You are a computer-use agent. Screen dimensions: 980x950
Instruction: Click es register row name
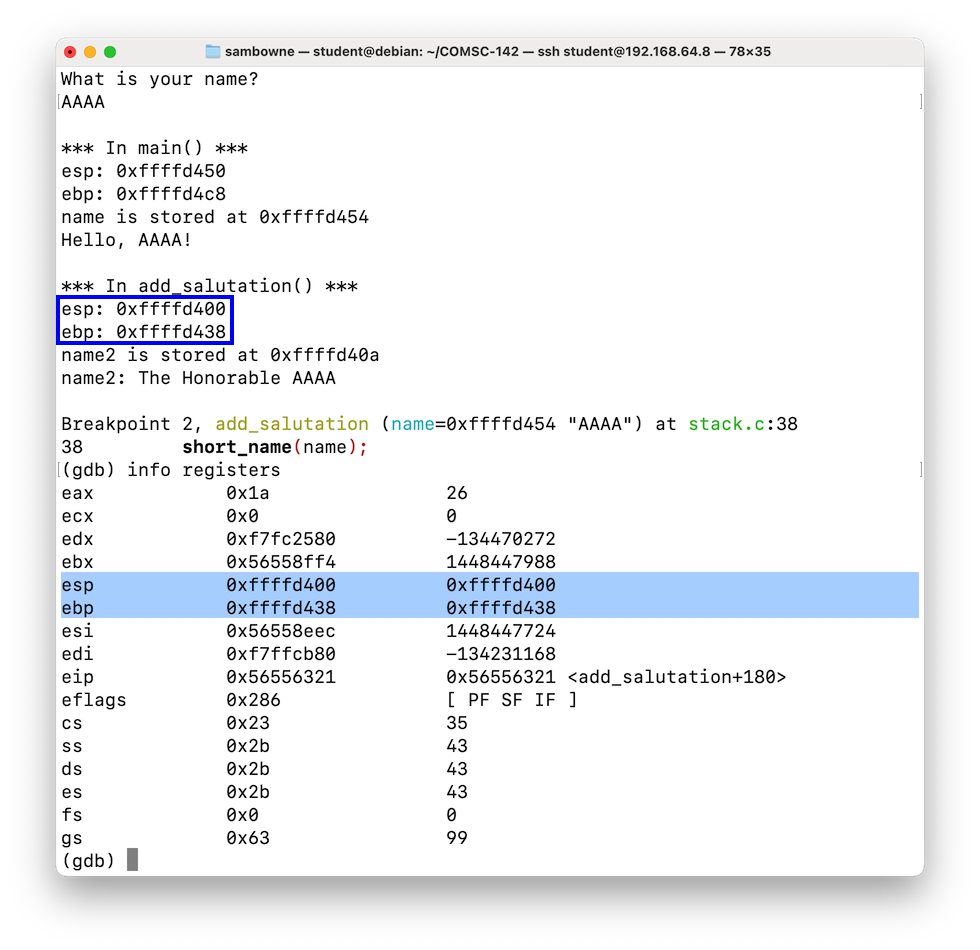(72, 793)
